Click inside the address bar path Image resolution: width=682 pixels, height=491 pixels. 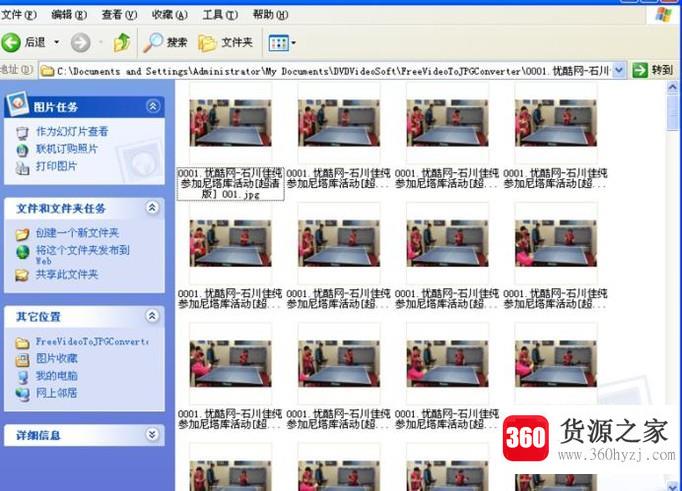pyautogui.click(x=333, y=70)
